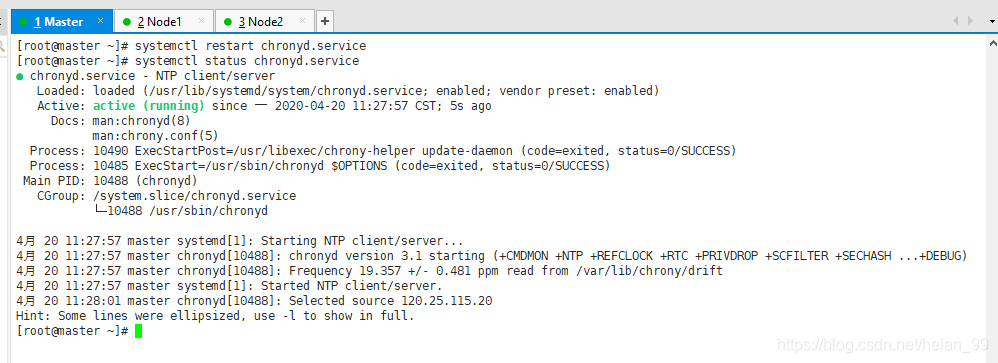Click the green status dot on Node2 tab
This screenshot has width=998, height=363.
pyautogui.click(x=227, y=22)
